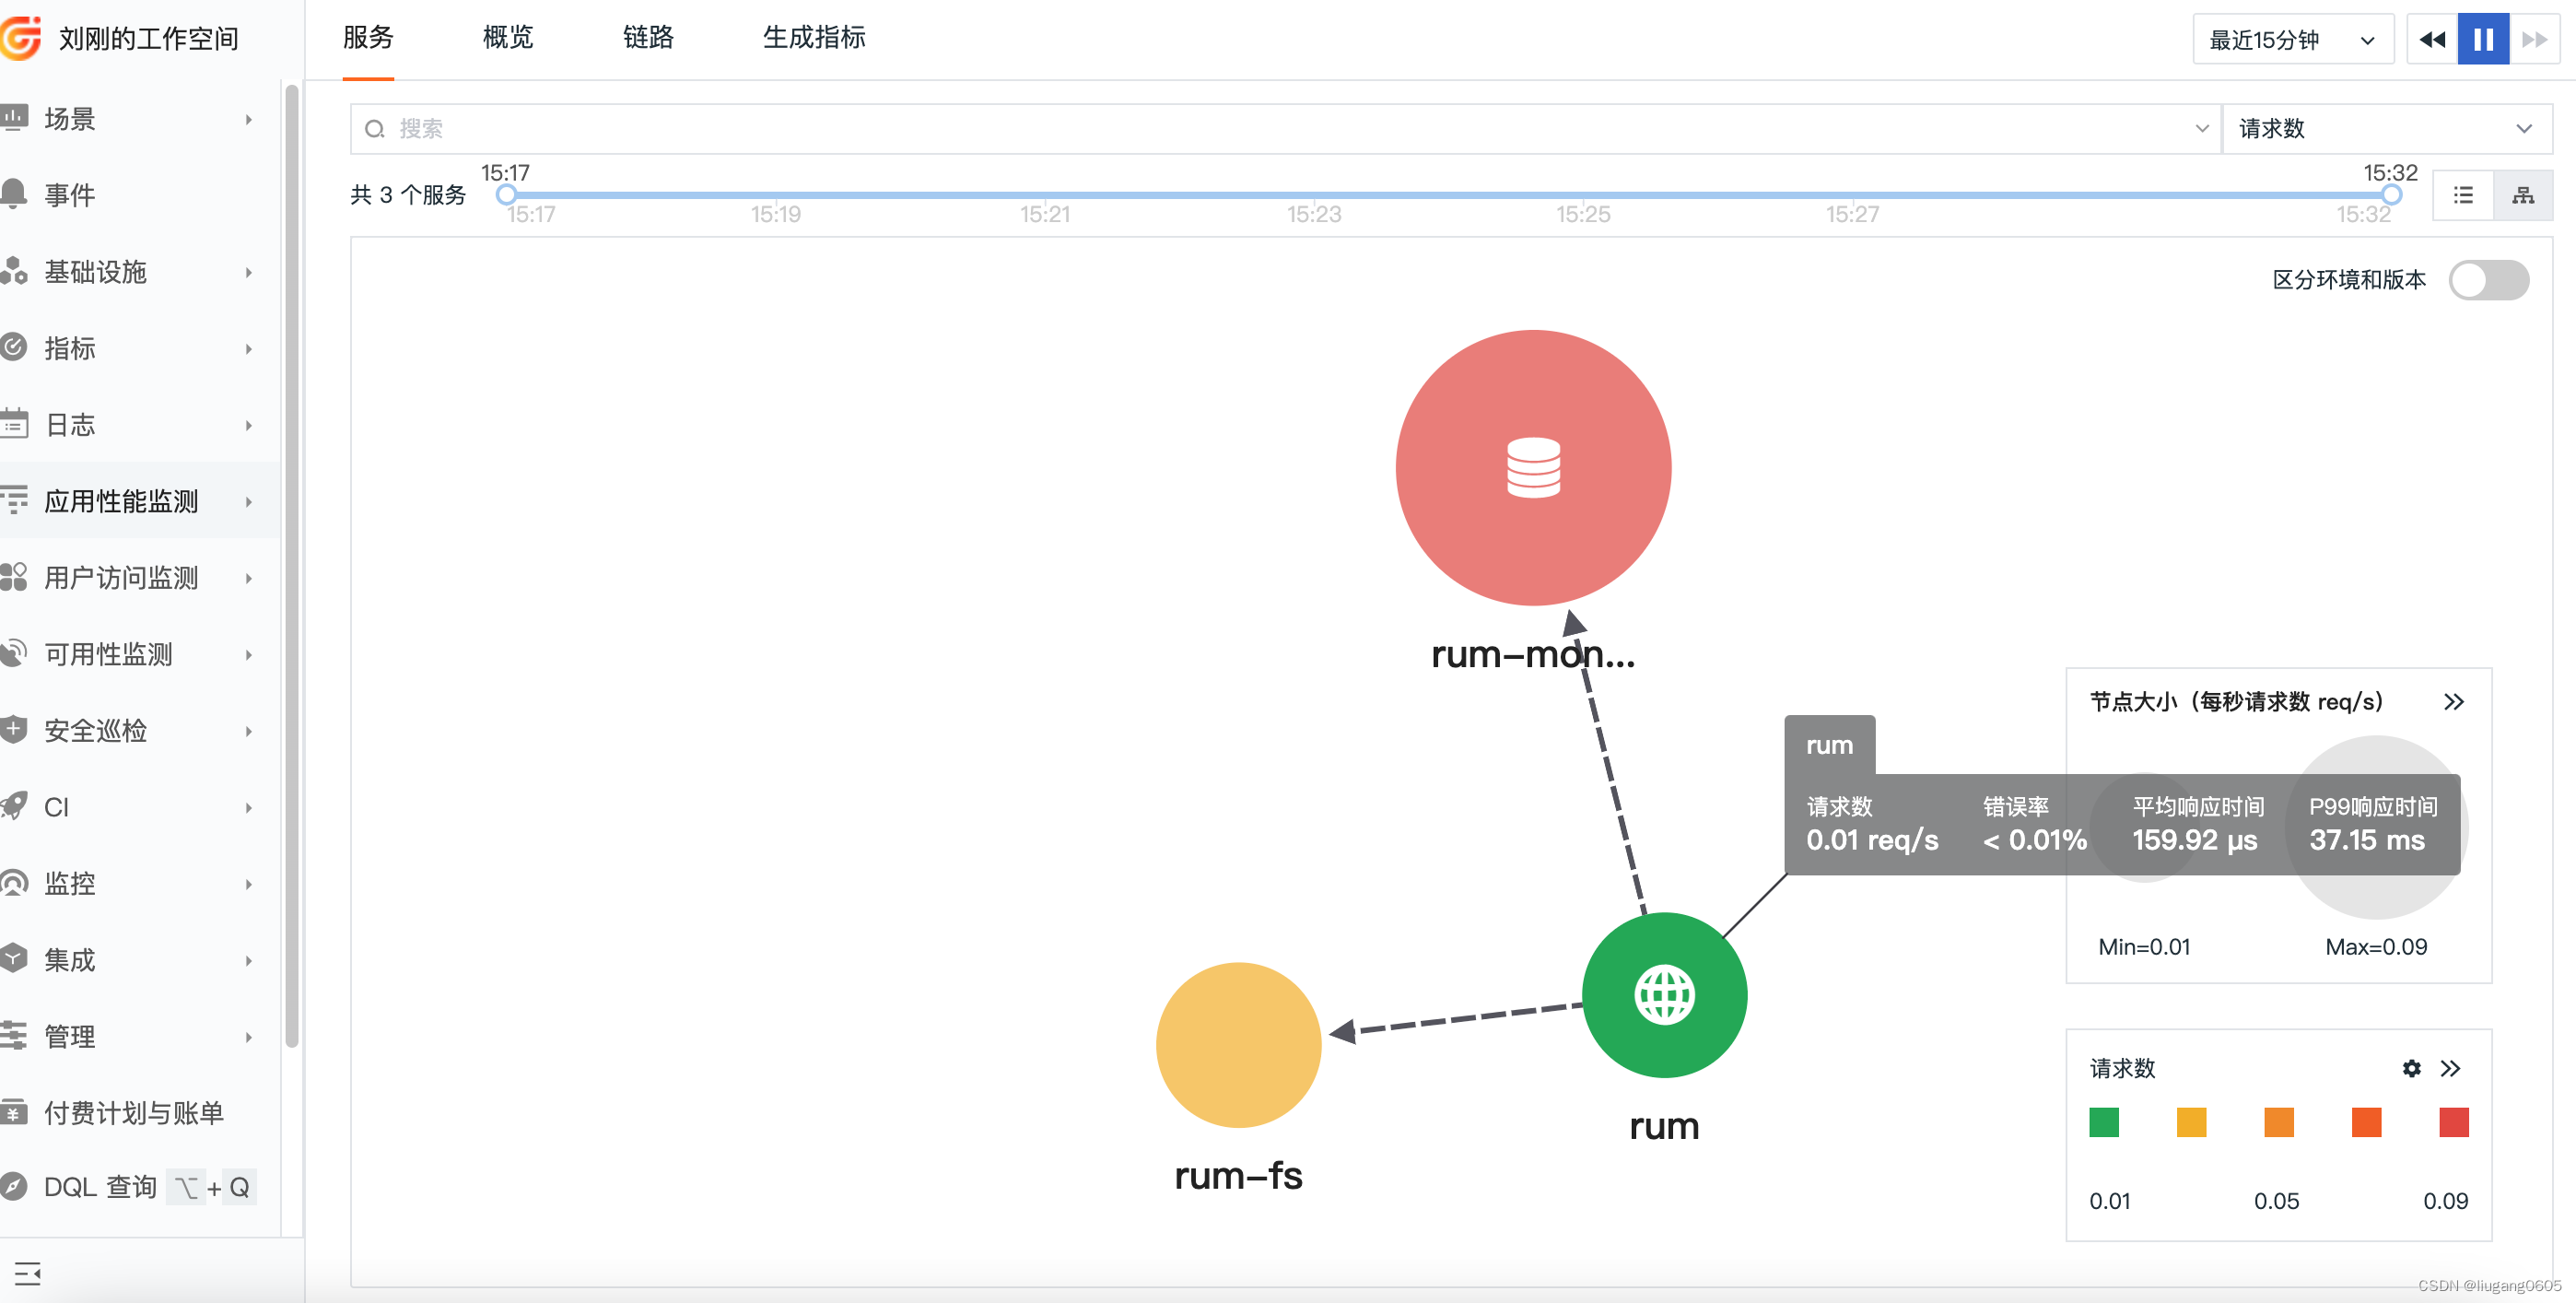Click the Max=0.09 node size circle

pyautogui.click(x=2376, y=827)
